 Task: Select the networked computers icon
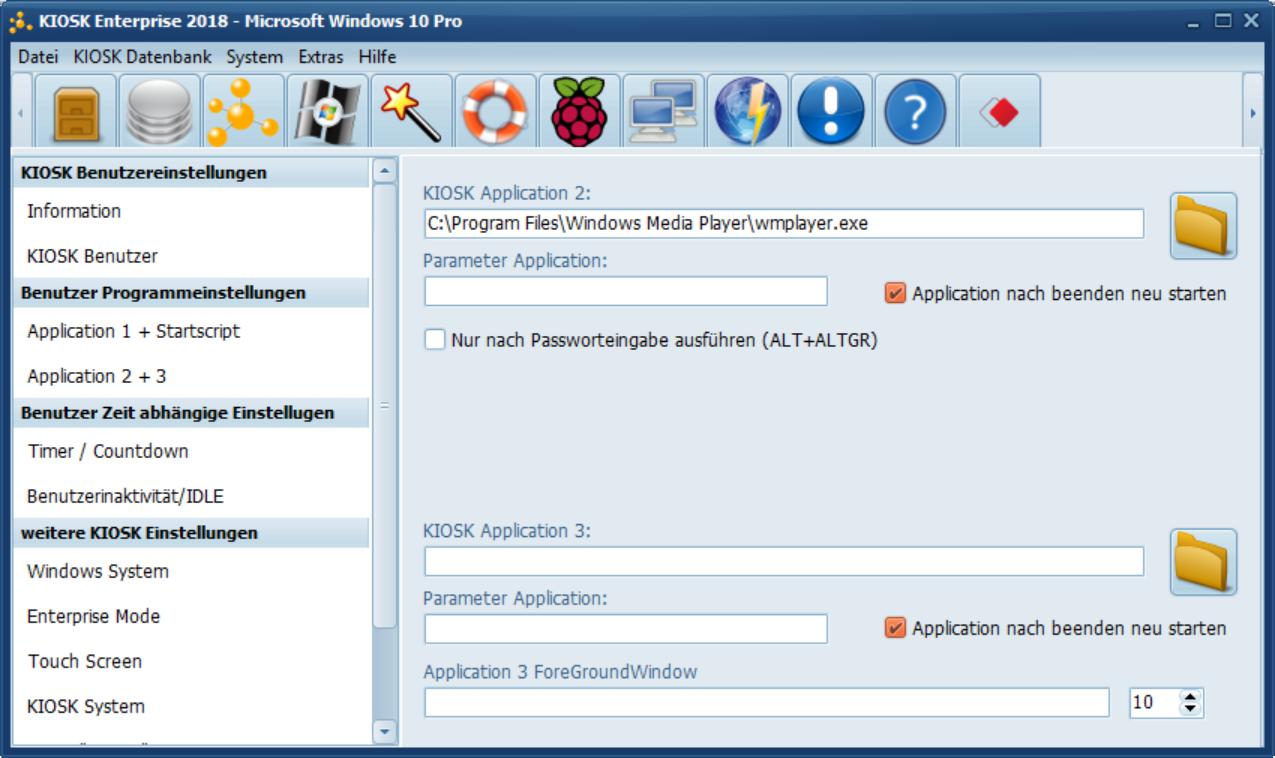pyautogui.click(x=664, y=111)
